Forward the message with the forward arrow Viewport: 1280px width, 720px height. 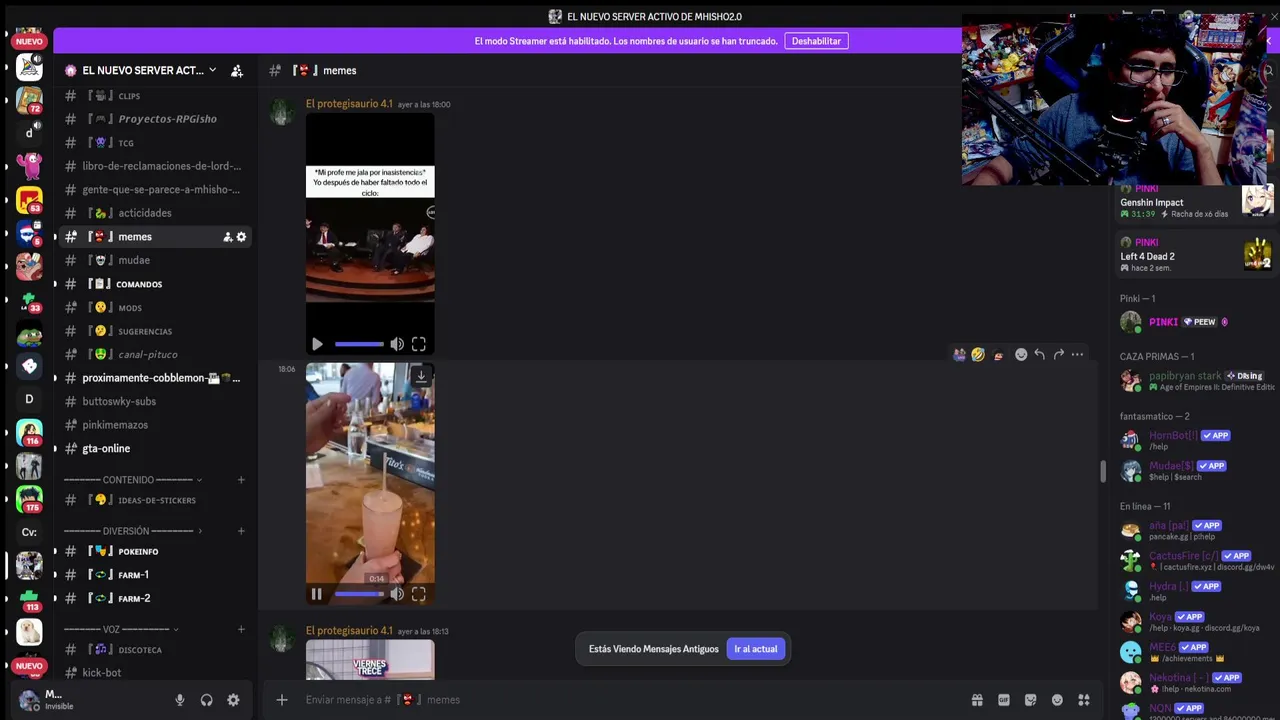click(1059, 354)
